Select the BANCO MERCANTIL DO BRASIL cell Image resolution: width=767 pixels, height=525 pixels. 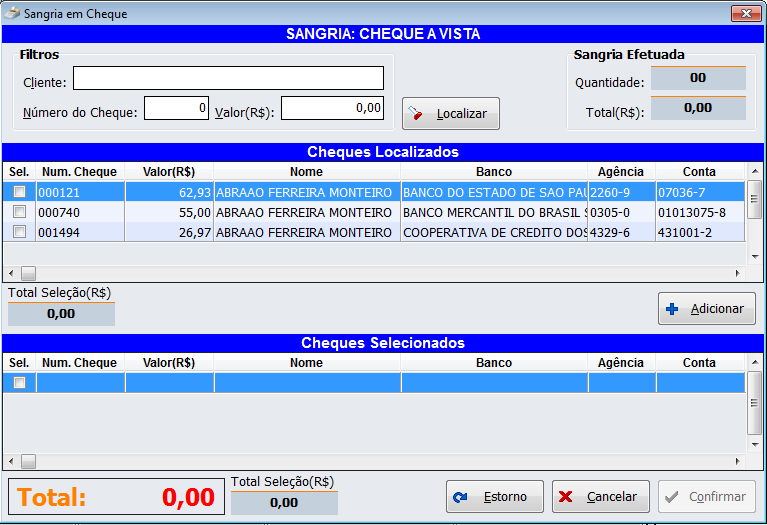494,212
